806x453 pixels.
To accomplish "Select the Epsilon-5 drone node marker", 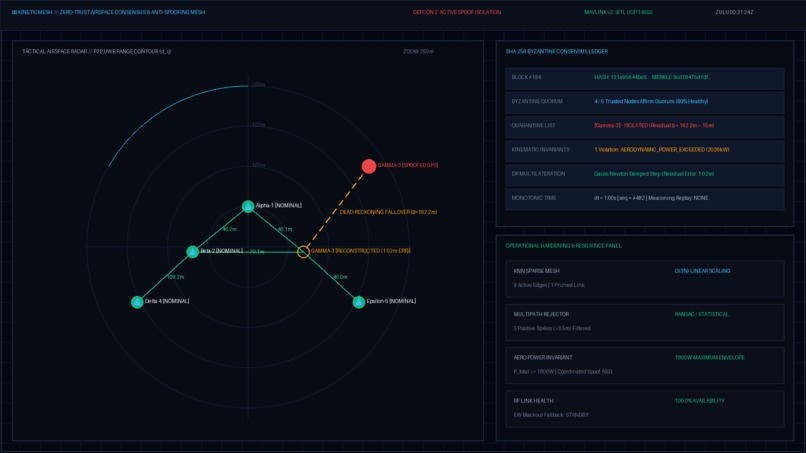I will 359,302.
